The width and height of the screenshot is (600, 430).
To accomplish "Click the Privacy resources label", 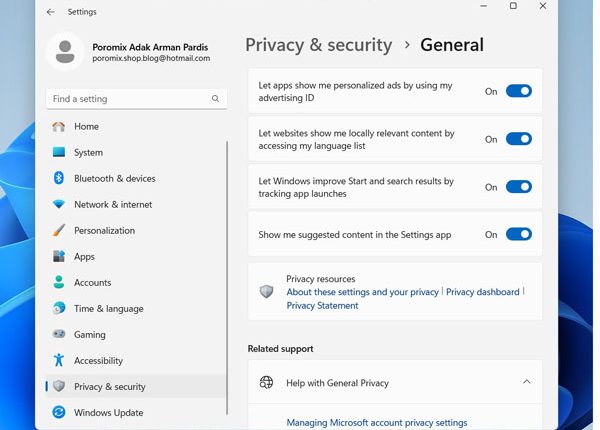I will [321, 279].
